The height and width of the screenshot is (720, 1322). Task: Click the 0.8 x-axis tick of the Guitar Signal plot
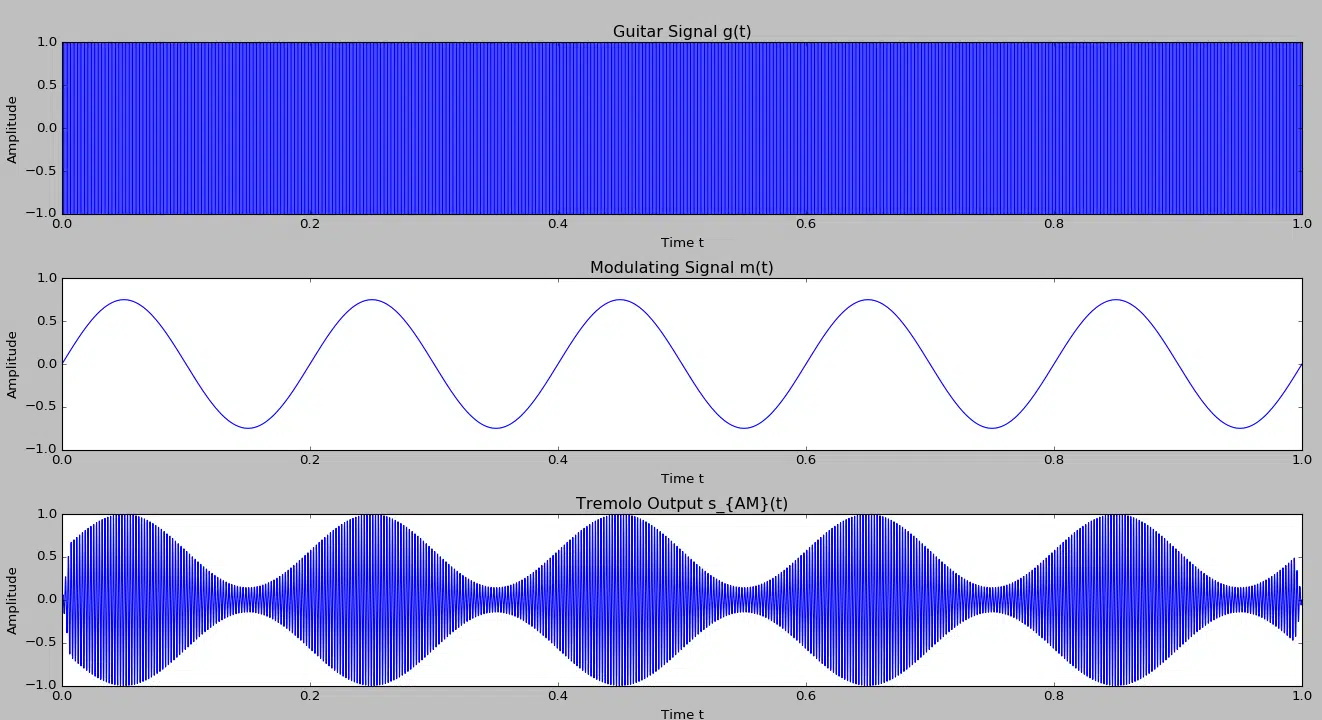coord(1054,224)
